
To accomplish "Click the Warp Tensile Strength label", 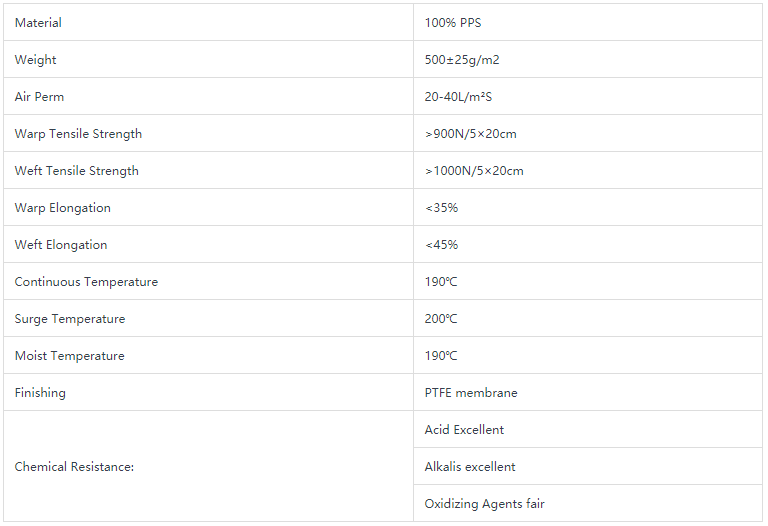I will pos(78,134).
